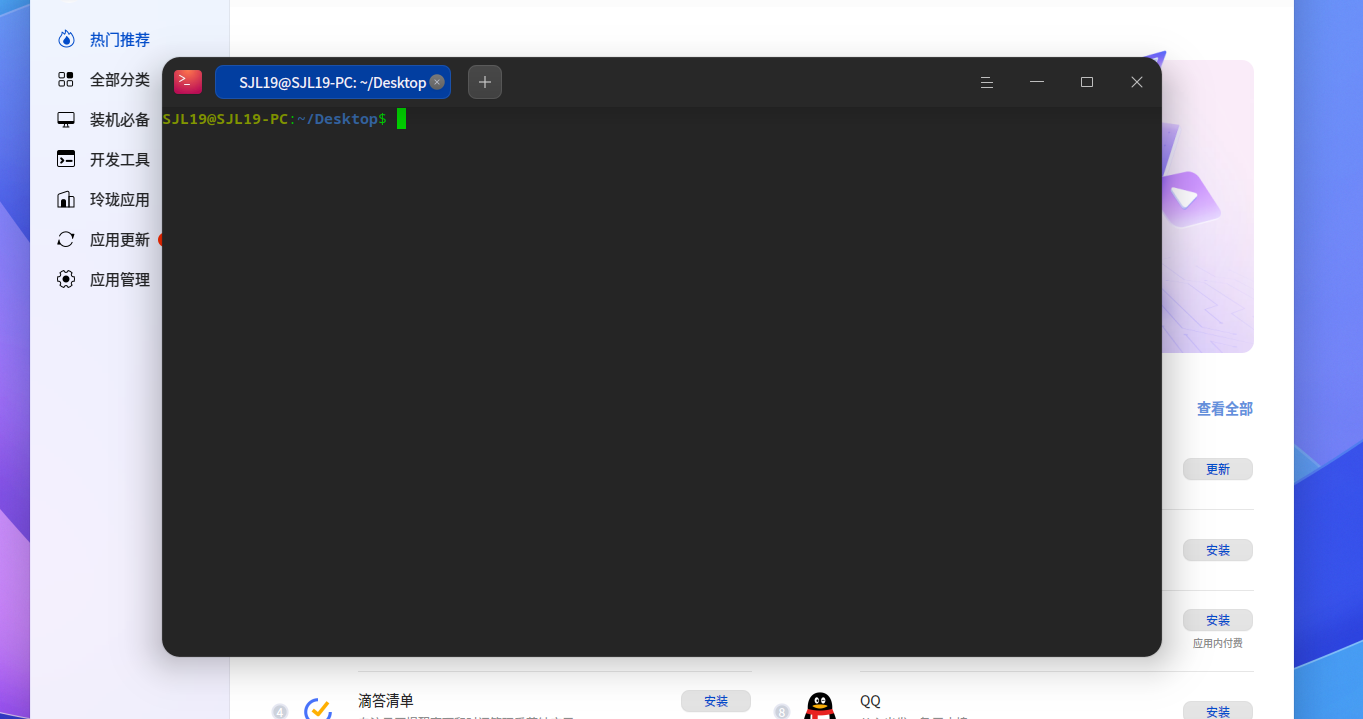Click the grid icon beside 全部分类

point(66,80)
